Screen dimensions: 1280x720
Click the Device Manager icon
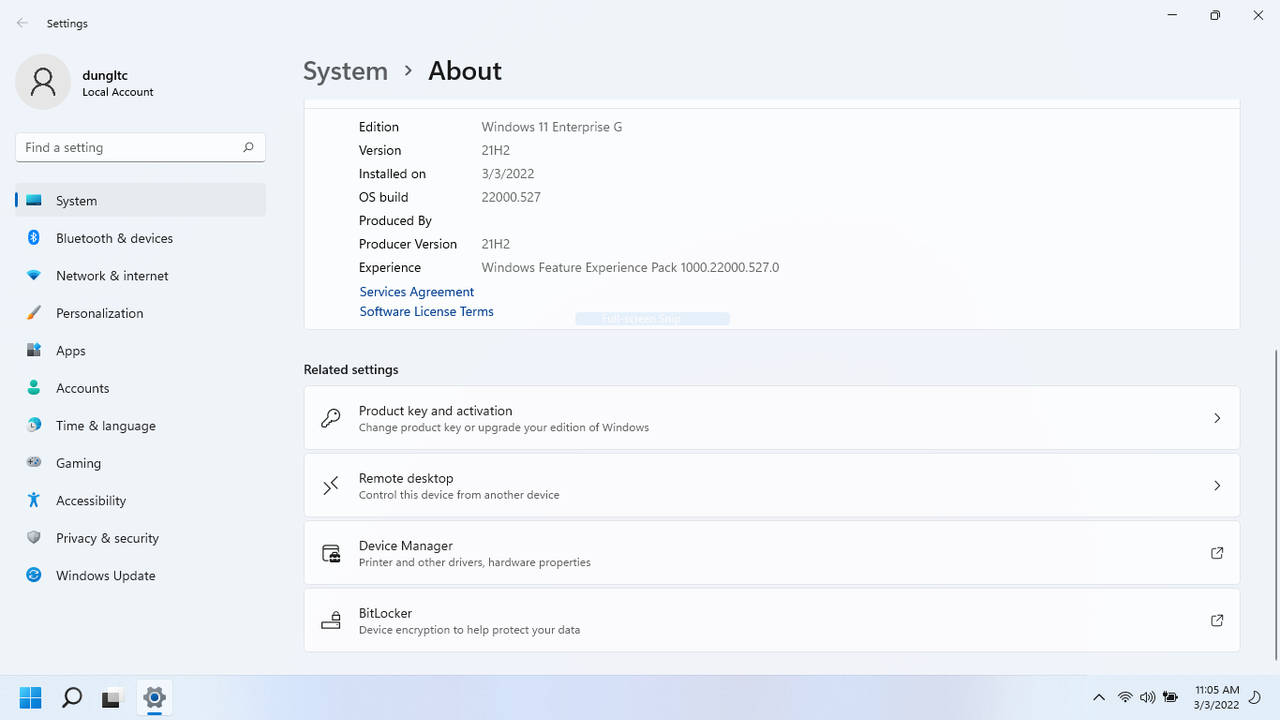coord(331,553)
